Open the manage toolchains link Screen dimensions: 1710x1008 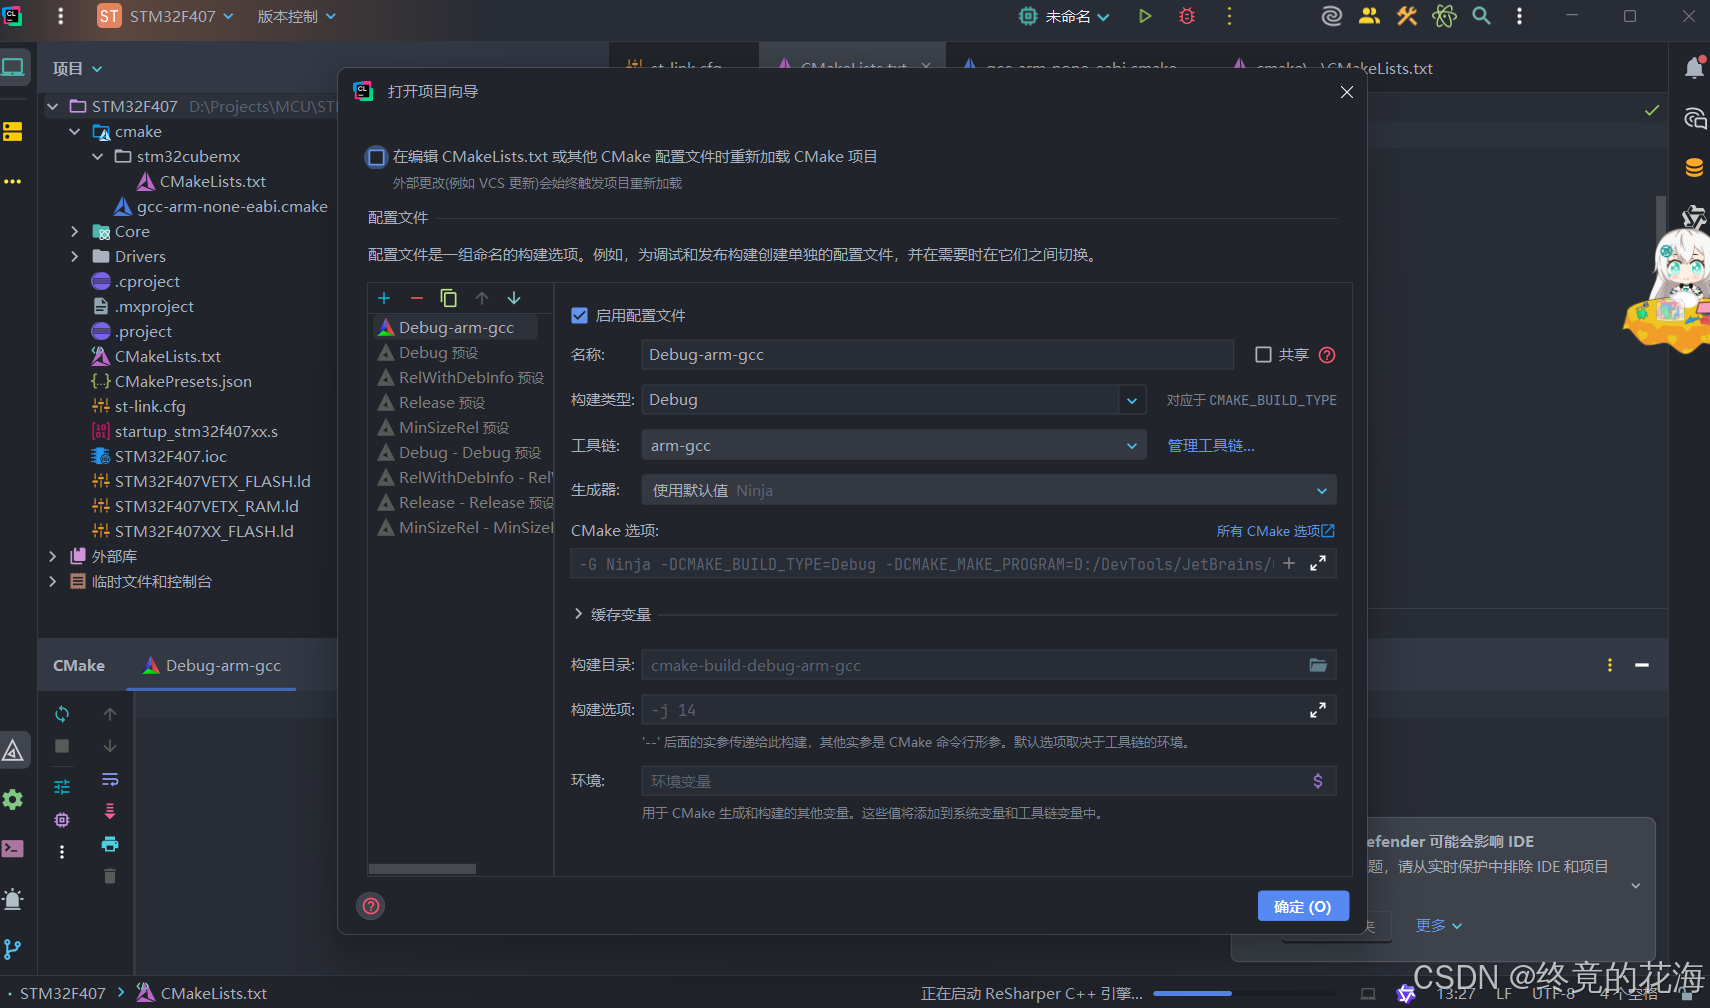1211,446
